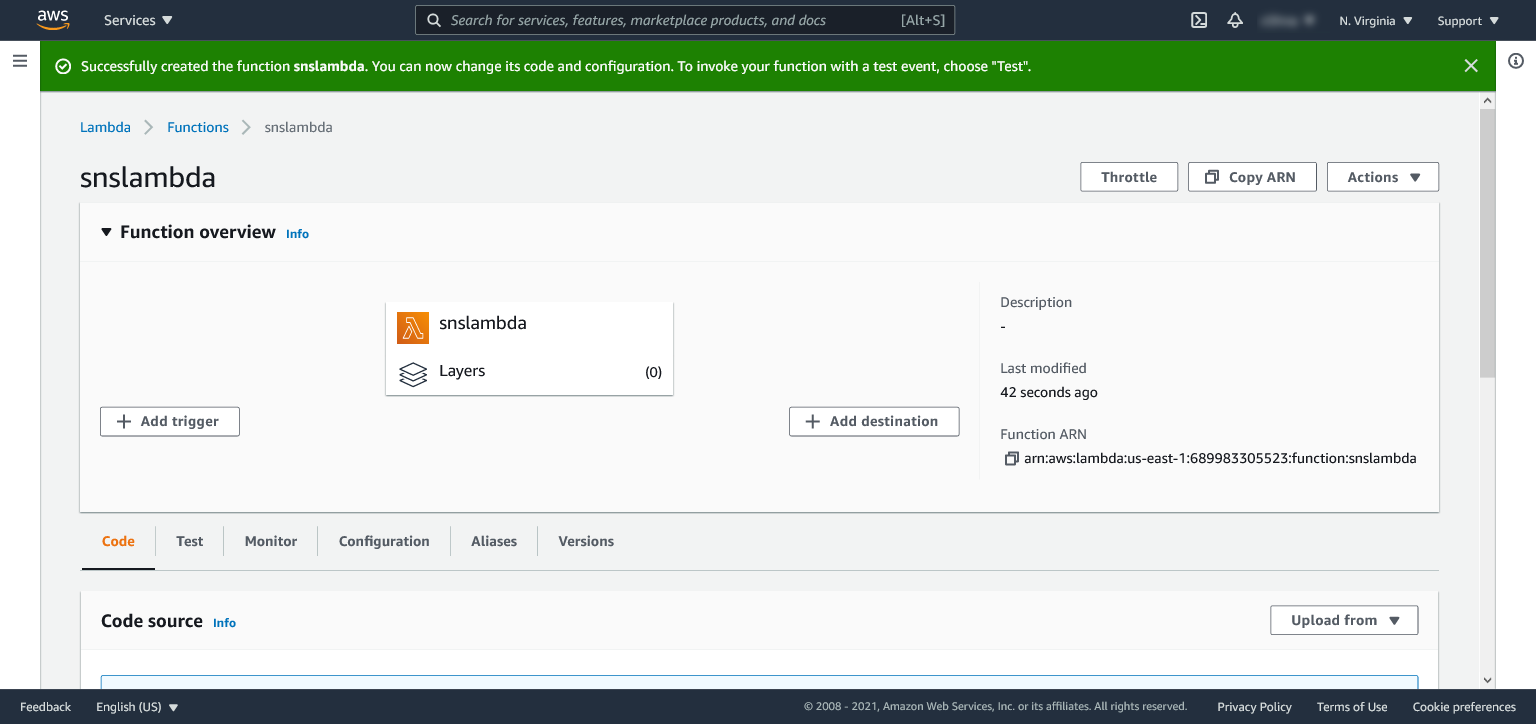Go to Functions breadcrumb link
The height and width of the screenshot is (724, 1536).
[198, 127]
